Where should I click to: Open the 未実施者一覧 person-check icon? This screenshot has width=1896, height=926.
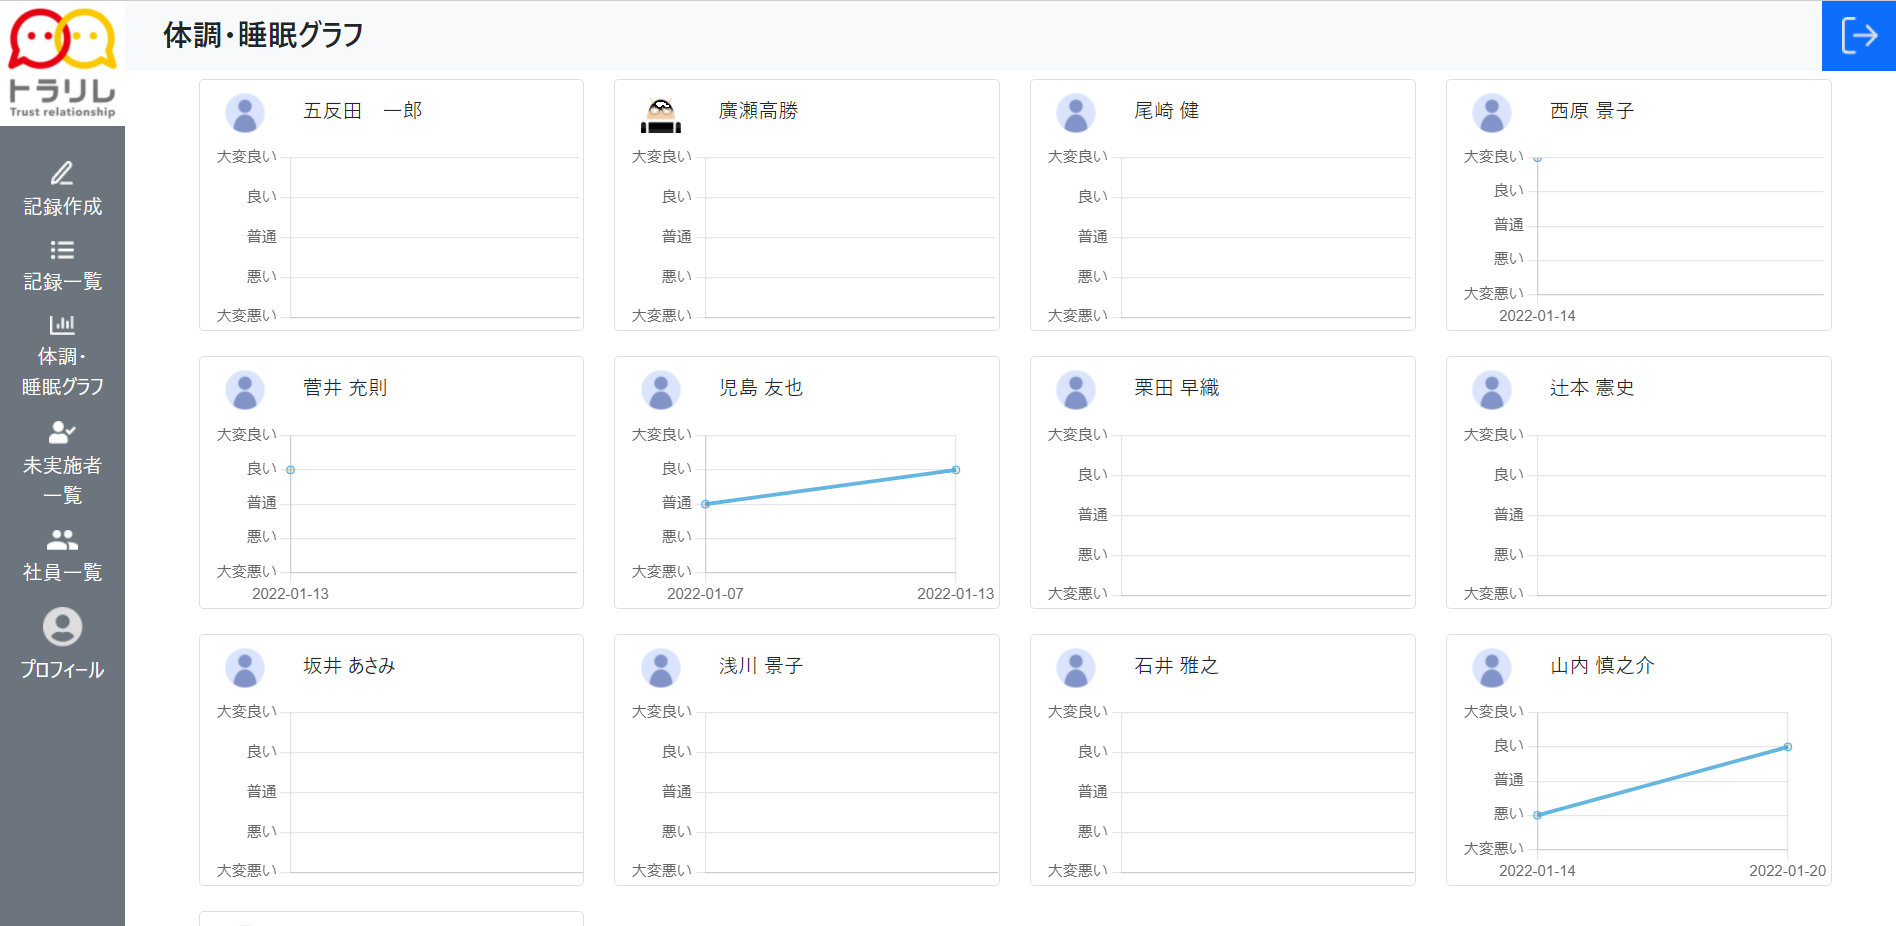tap(62, 432)
